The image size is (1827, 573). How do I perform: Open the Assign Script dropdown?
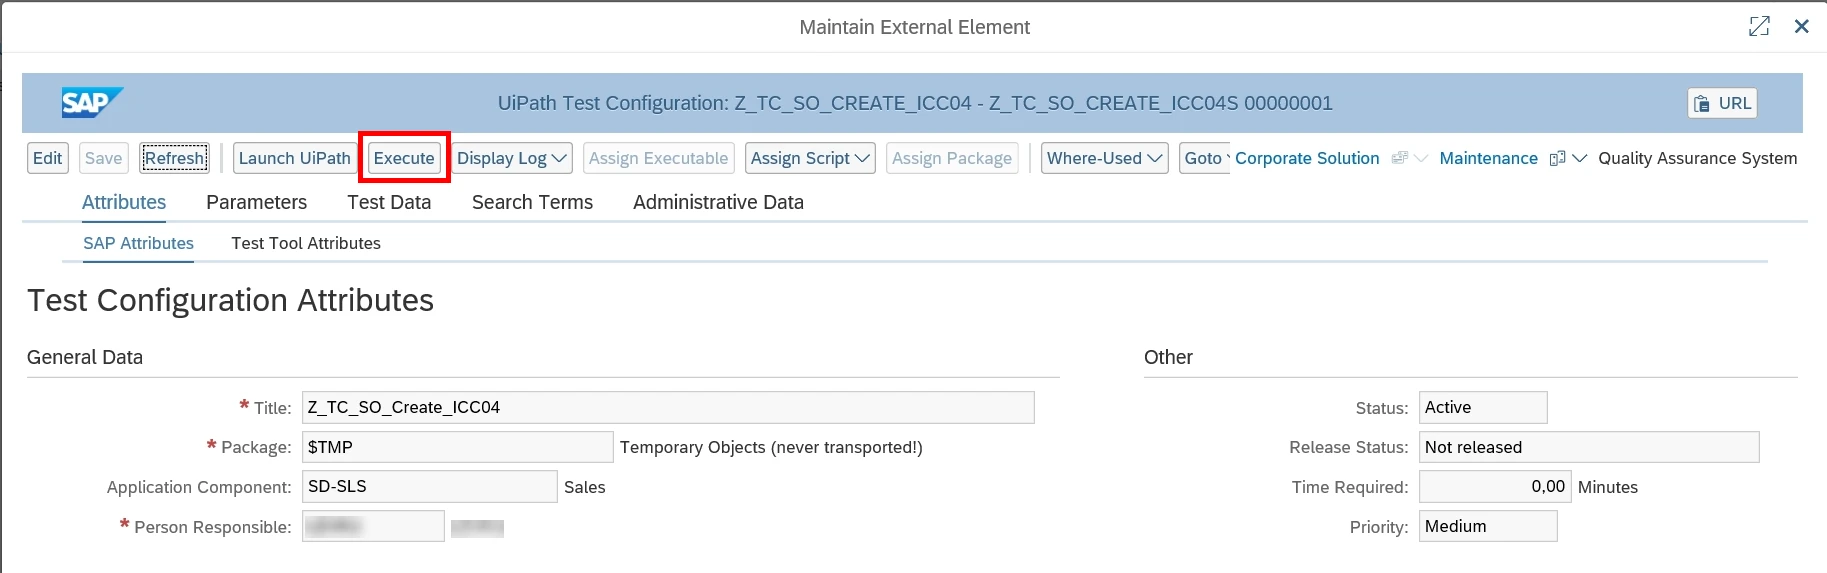(810, 158)
